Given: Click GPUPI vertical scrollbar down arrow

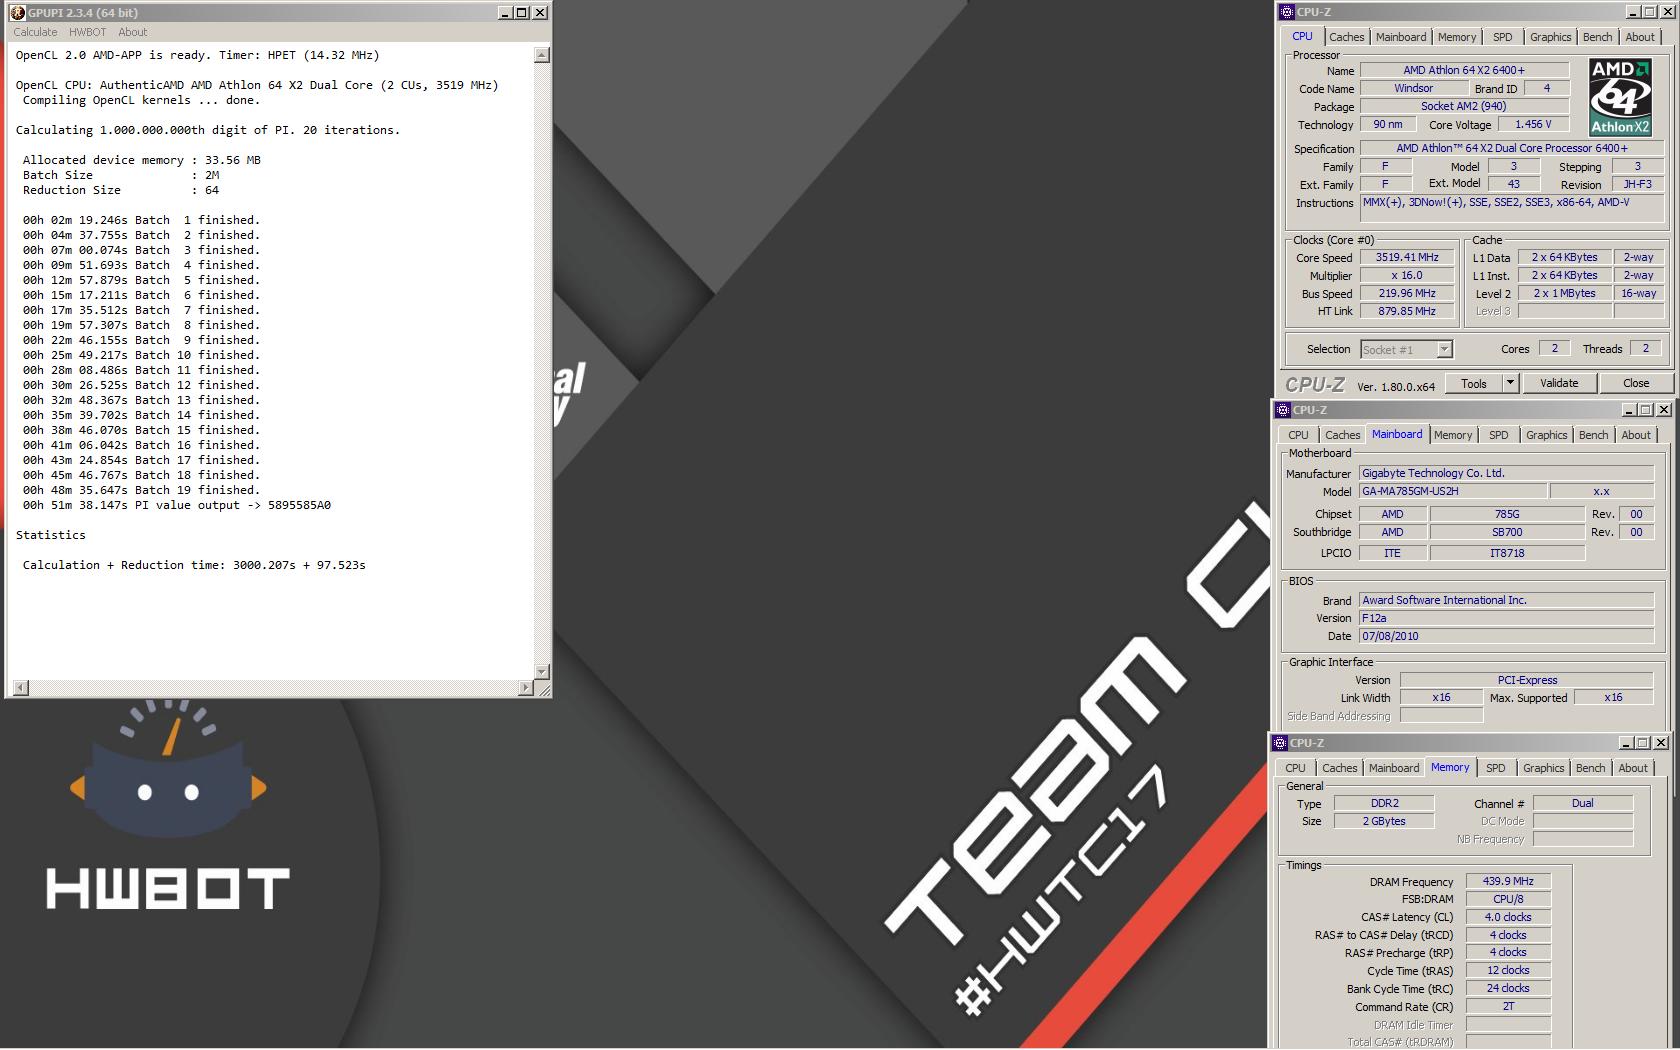Looking at the screenshot, I should 542,672.
